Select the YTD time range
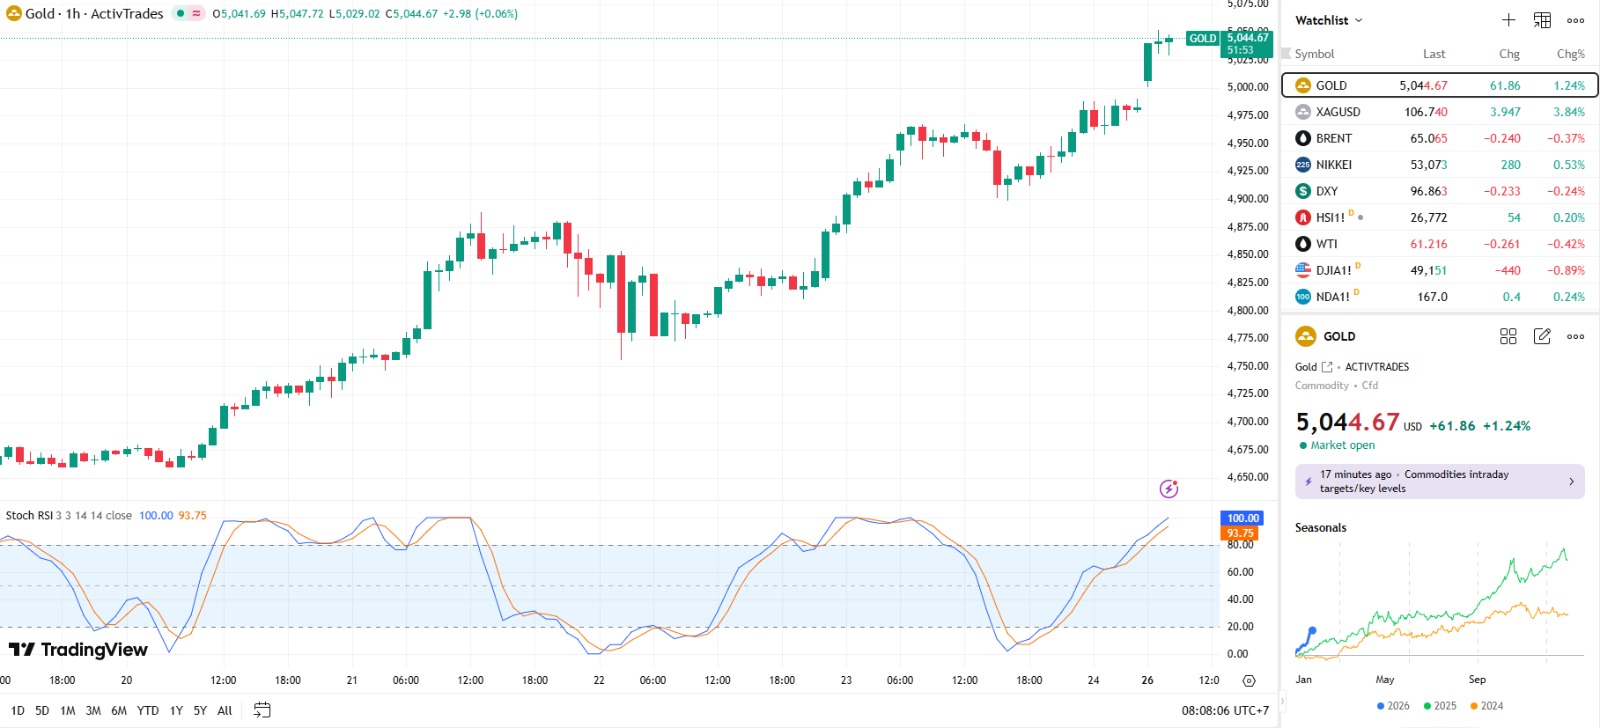Viewport: 1600px width, 728px height. (x=147, y=711)
